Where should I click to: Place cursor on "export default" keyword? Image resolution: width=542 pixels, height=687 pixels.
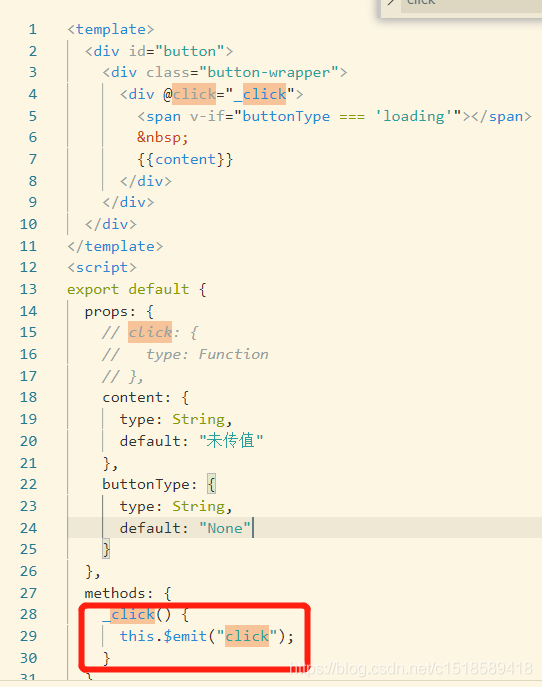click(128, 290)
